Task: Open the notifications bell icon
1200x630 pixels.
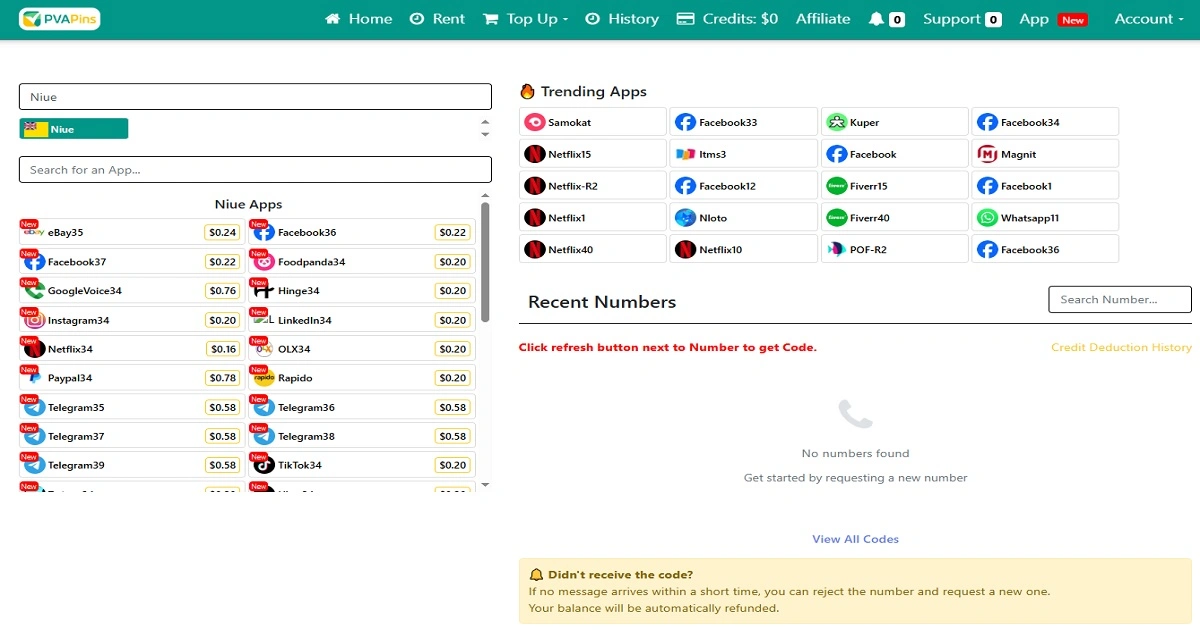Action: 877,19
